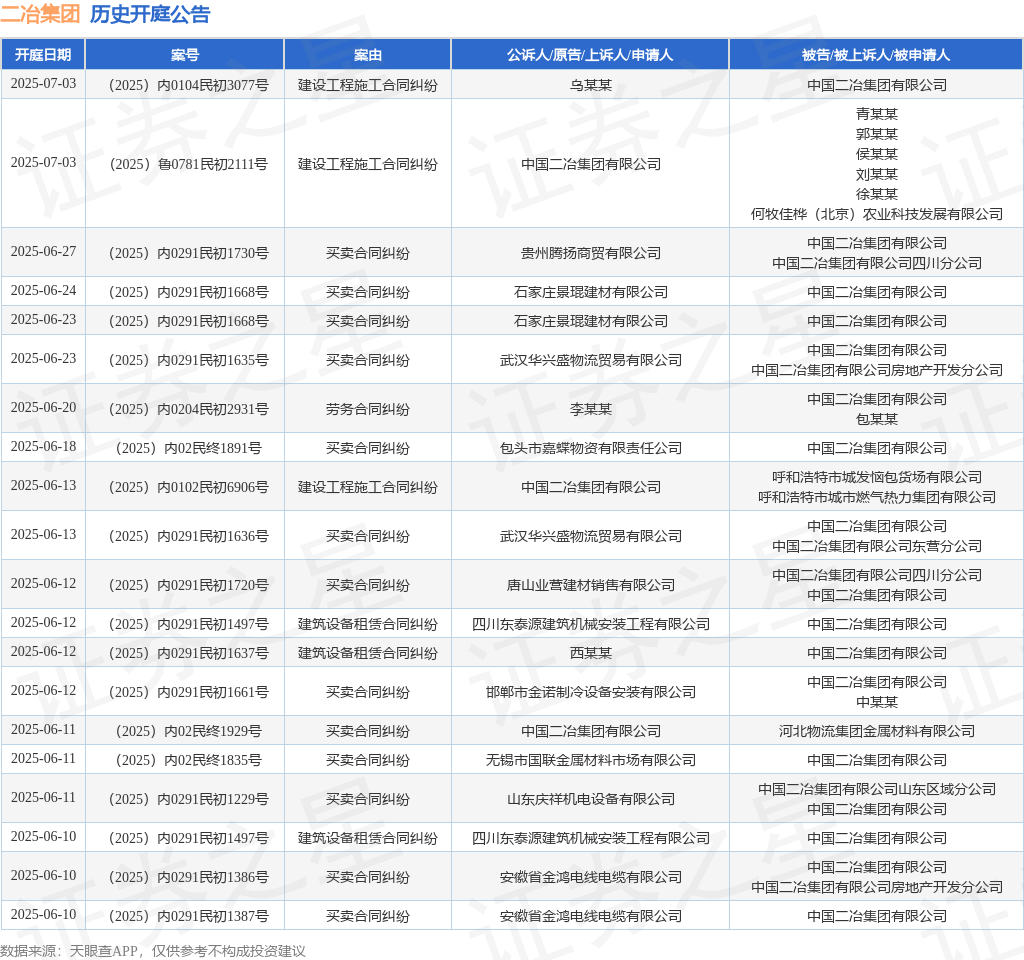Image resolution: width=1024 pixels, height=960 pixels.
Task: Click 呼和浩特市城发恼包货场有限公司
Action: [x=876, y=477]
